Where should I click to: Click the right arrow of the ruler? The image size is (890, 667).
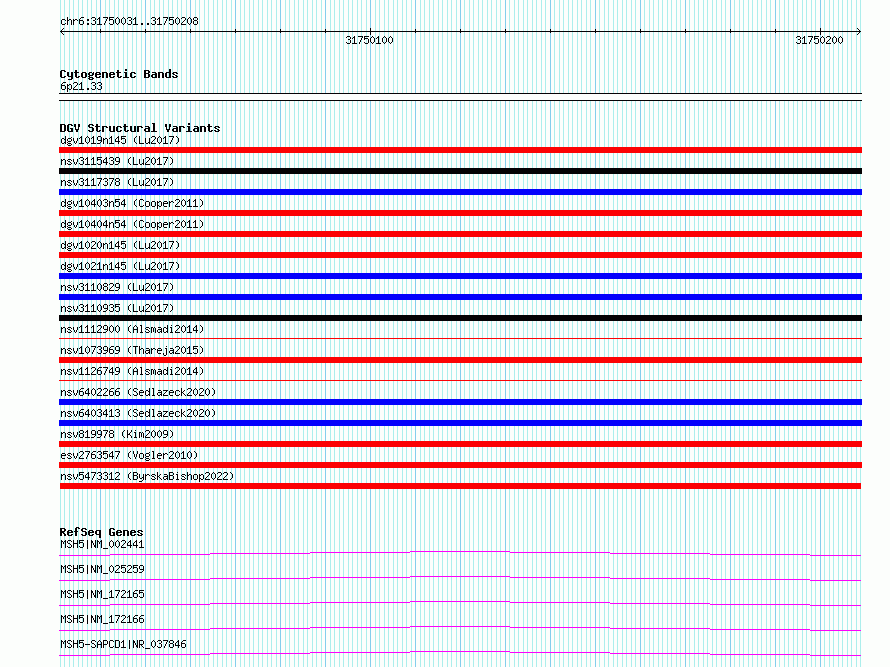859,32
